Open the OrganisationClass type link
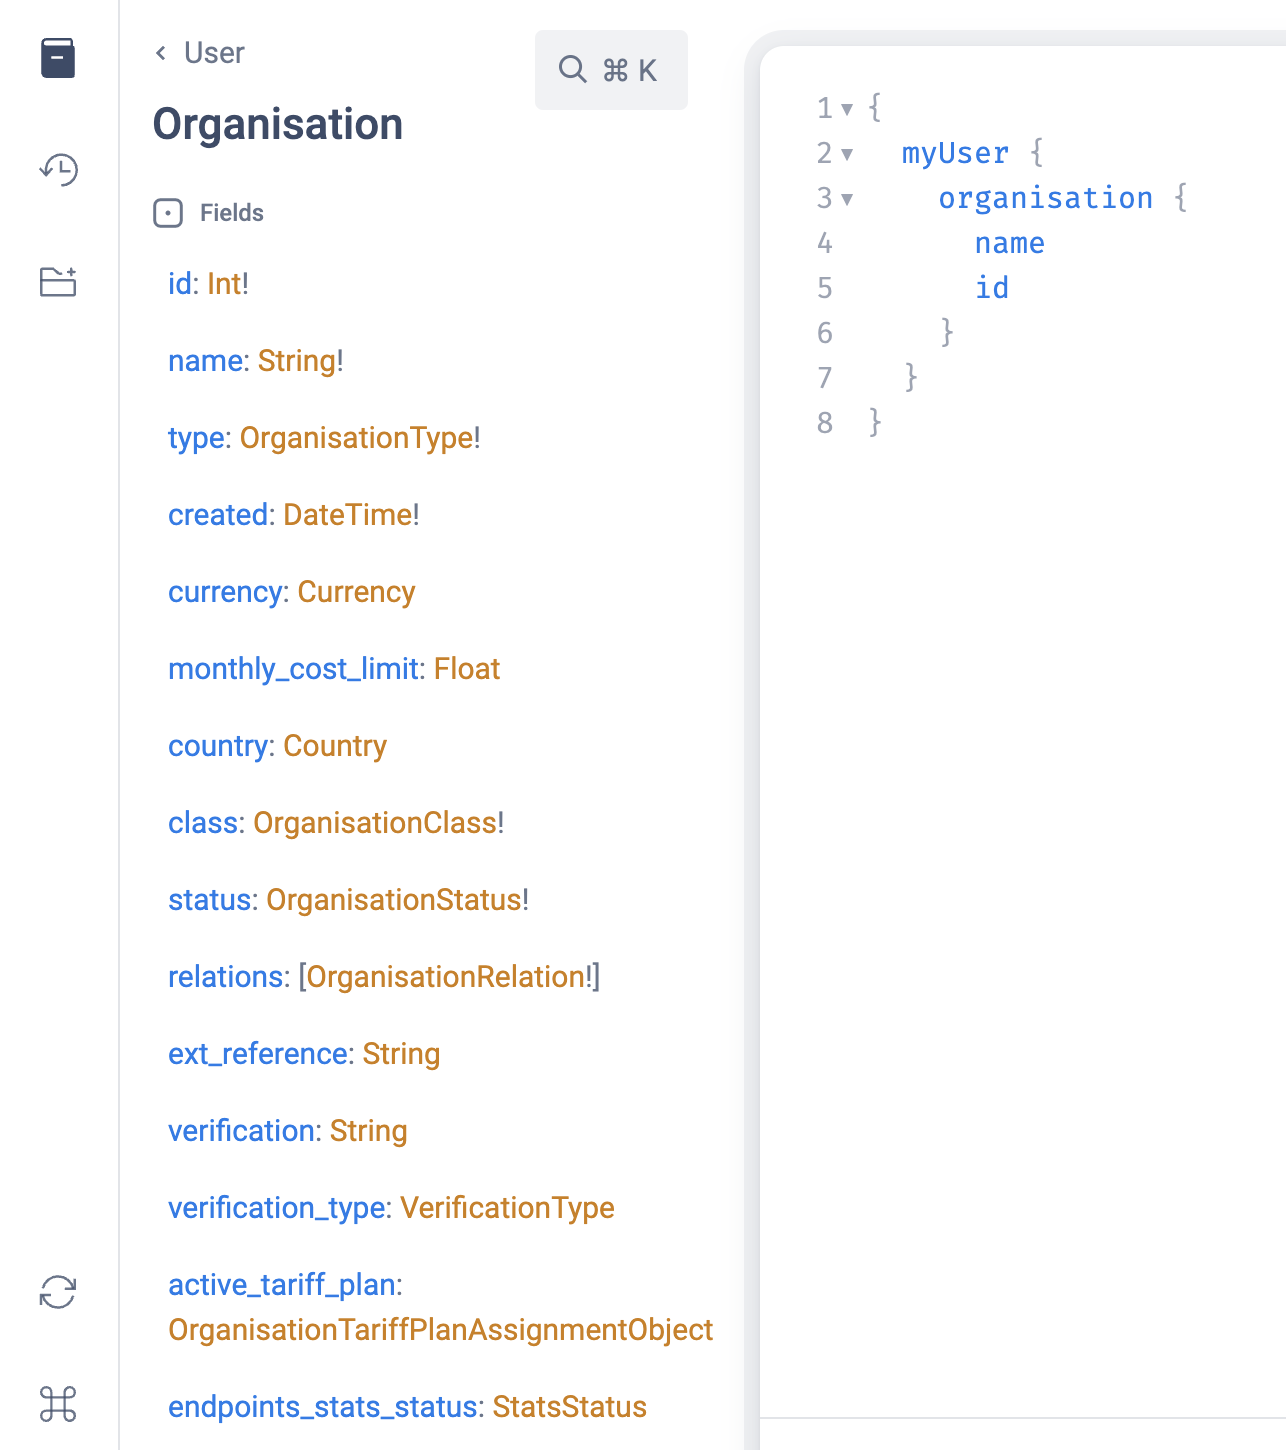This screenshot has width=1286, height=1450. pyautogui.click(x=375, y=823)
